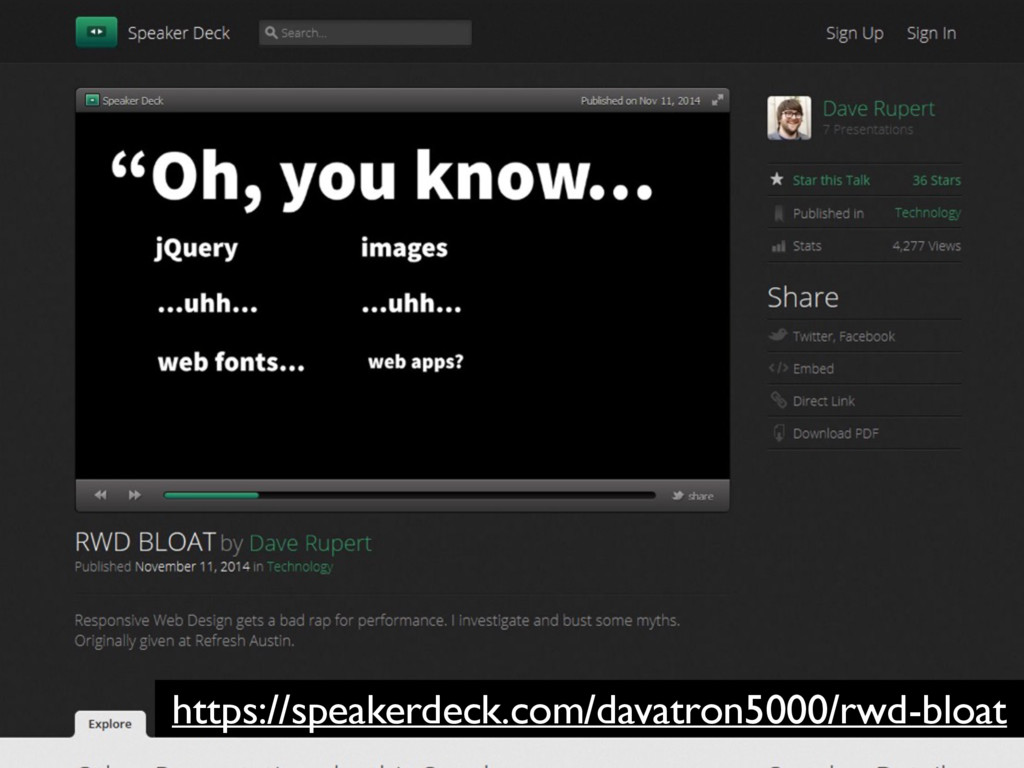Open the Embed option

pyautogui.click(x=813, y=369)
